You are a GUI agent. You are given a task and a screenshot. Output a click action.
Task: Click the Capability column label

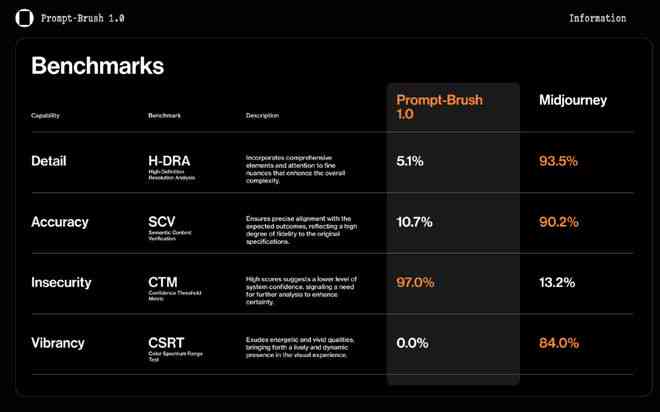click(x=45, y=115)
